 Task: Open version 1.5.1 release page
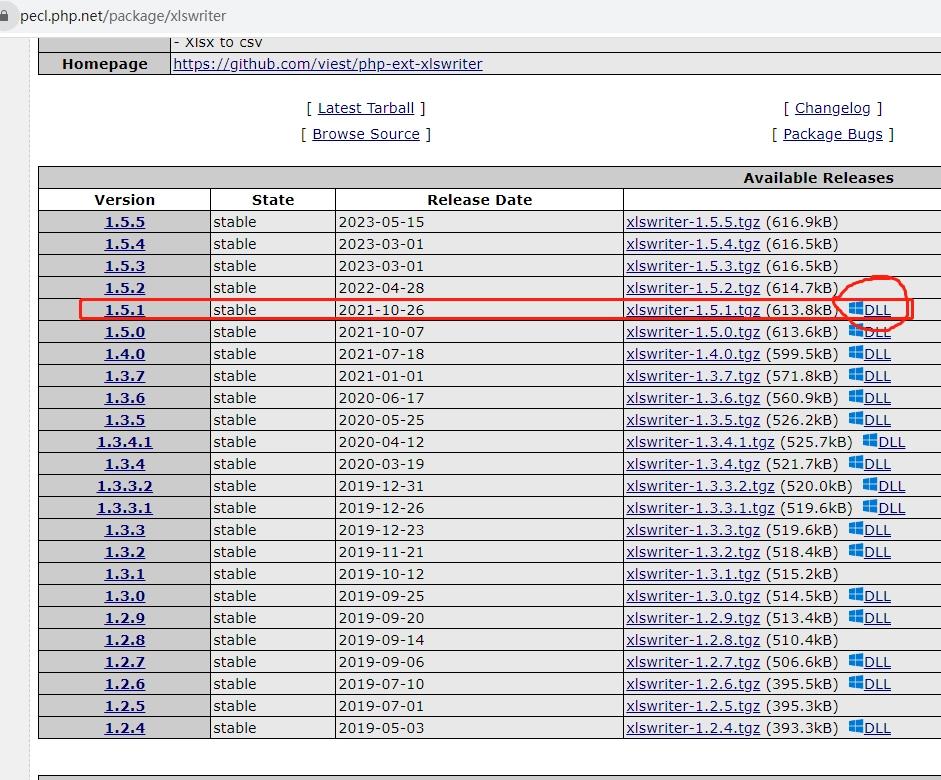click(125, 310)
